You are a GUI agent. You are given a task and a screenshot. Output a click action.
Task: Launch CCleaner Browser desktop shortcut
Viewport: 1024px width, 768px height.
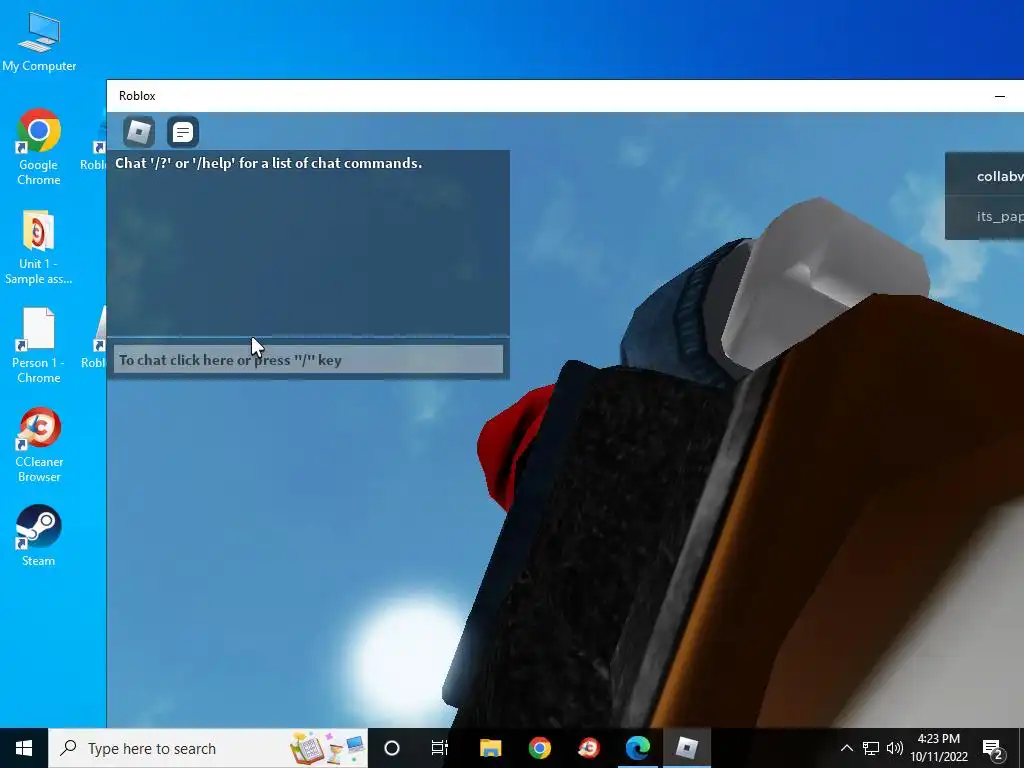39,445
